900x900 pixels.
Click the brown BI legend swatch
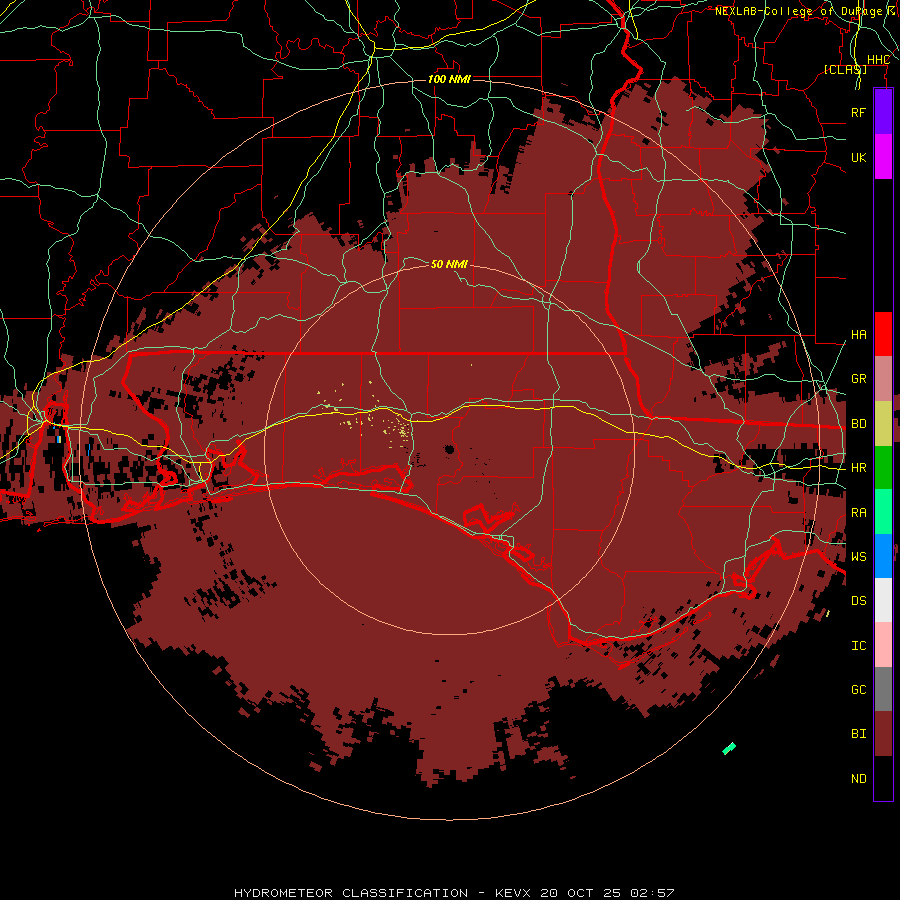click(883, 734)
